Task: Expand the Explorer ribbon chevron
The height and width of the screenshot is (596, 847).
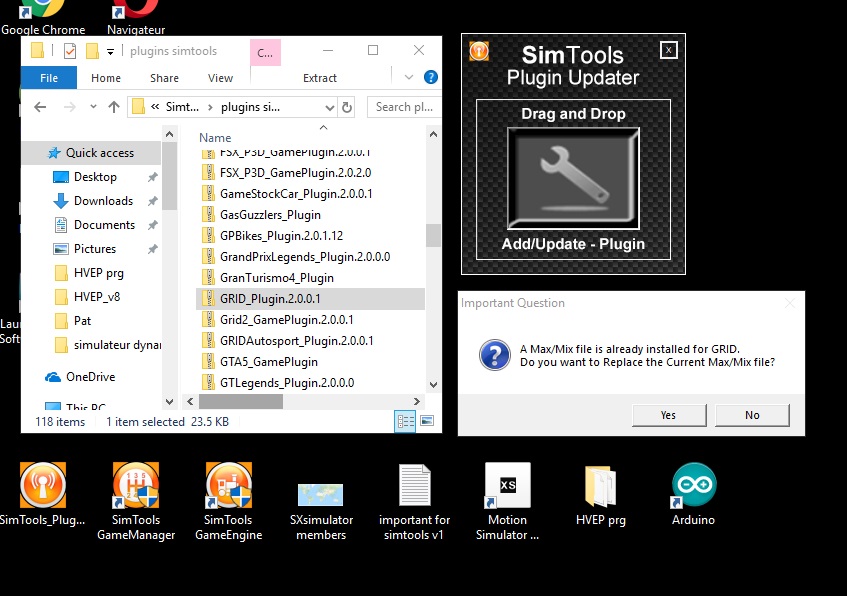Action: point(409,77)
